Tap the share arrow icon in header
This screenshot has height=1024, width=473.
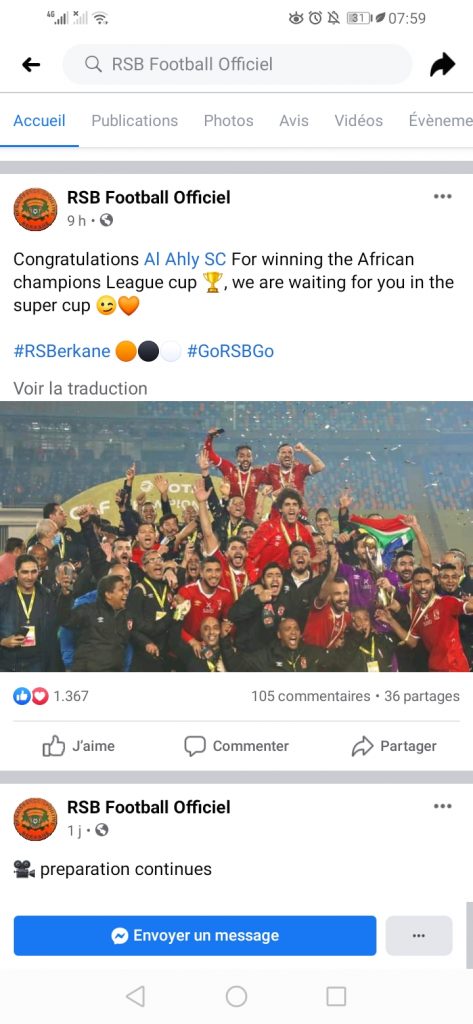pyautogui.click(x=442, y=65)
